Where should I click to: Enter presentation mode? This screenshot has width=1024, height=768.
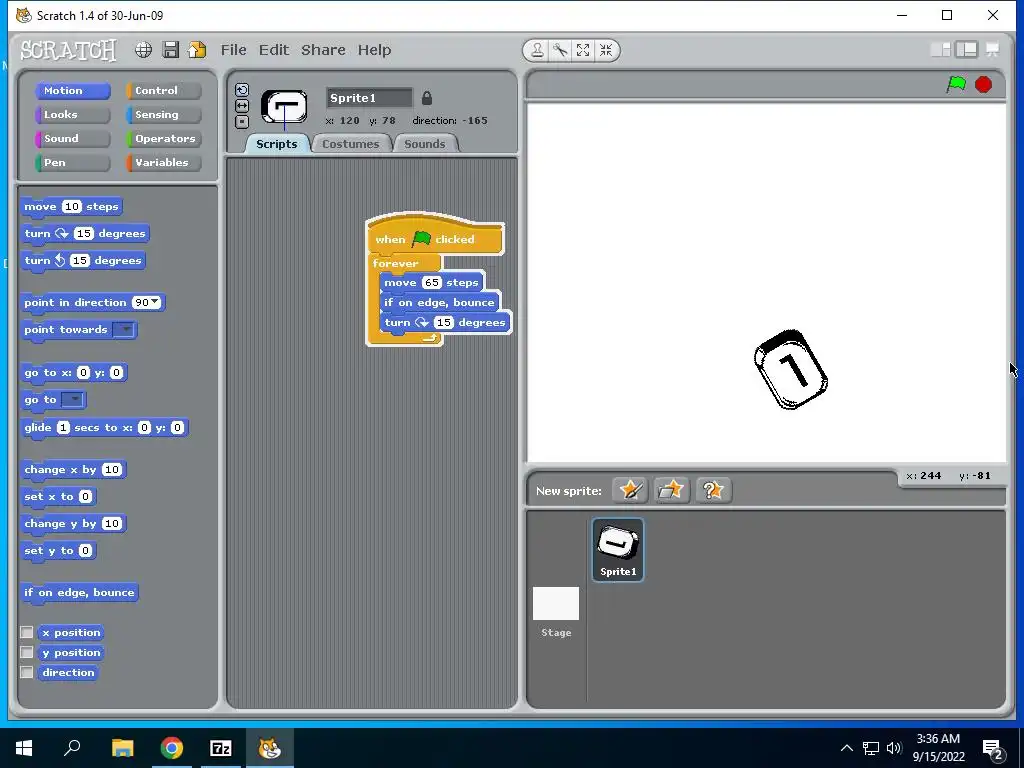coord(993,50)
